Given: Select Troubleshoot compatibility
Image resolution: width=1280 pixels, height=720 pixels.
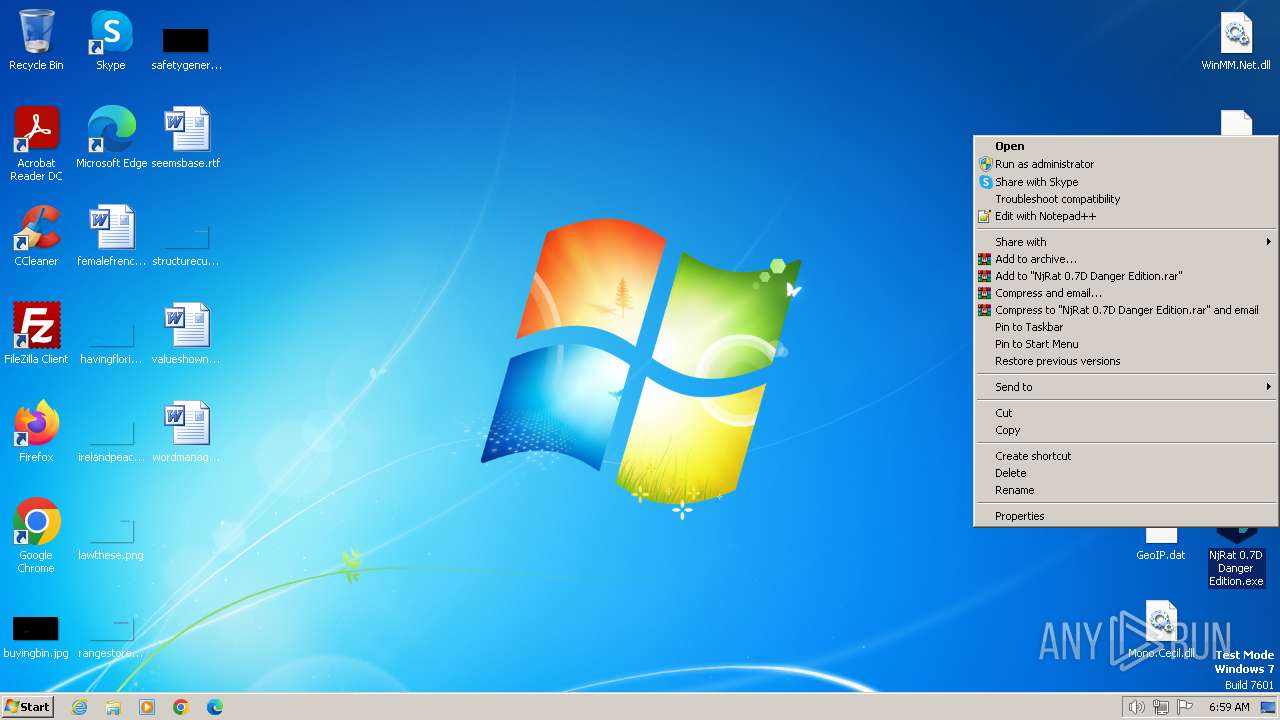Looking at the screenshot, I should [1126, 199].
